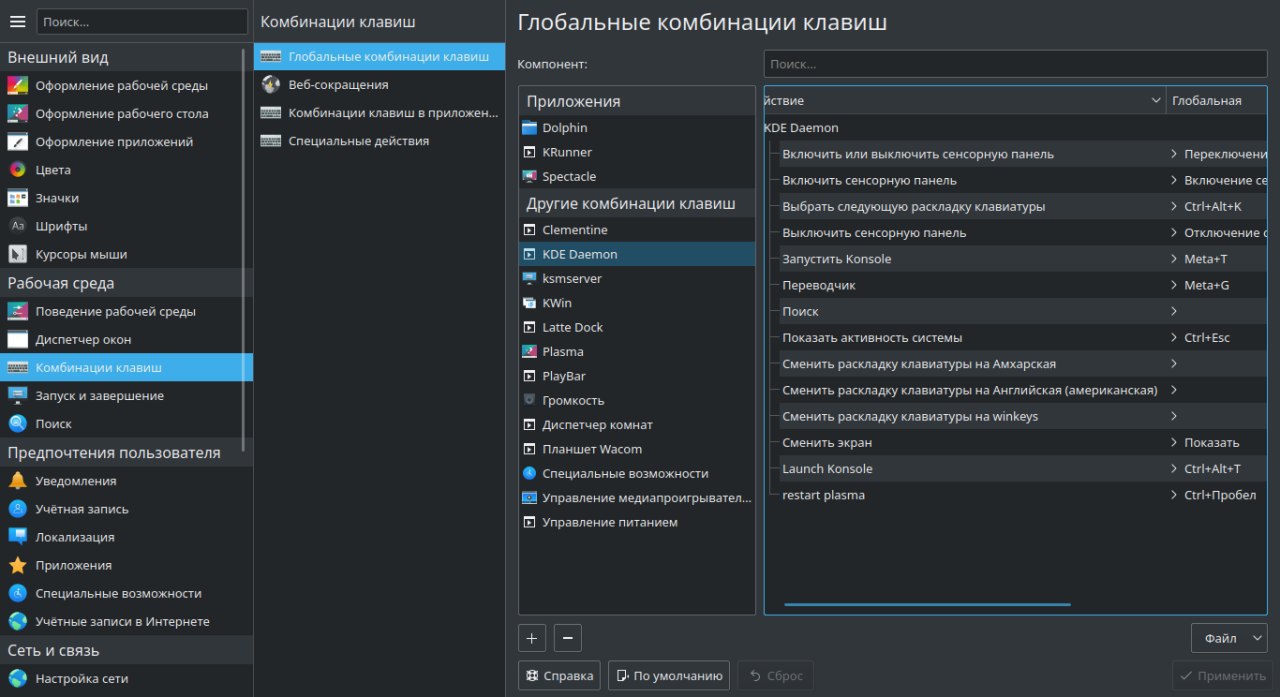This screenshot has width=1280, height=697.
Task: Switch to Веб-сокращения
Action: tap(379, 84)
